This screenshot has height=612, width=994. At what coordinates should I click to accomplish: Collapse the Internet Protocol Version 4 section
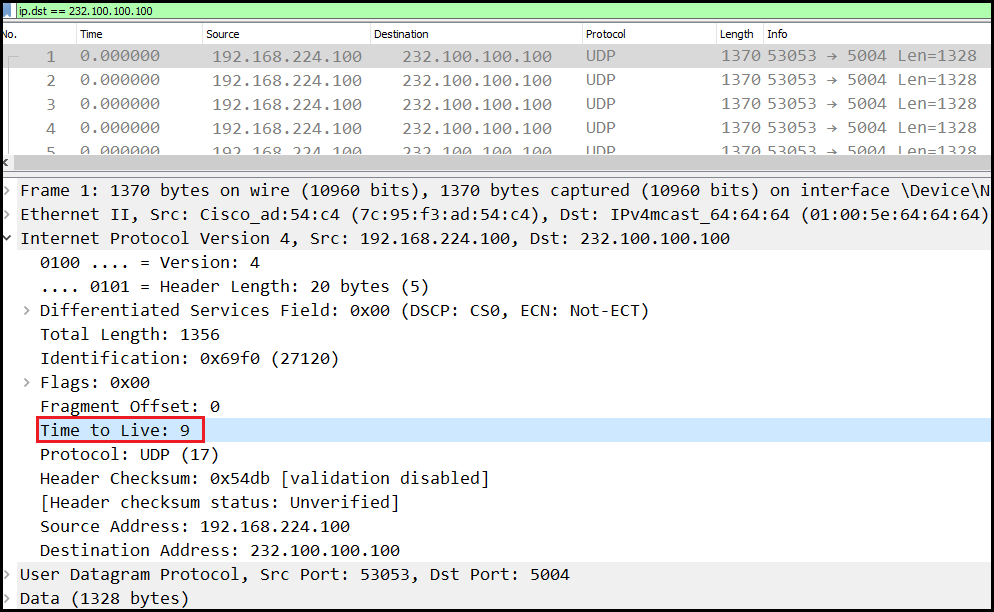(x=8, y=239)
